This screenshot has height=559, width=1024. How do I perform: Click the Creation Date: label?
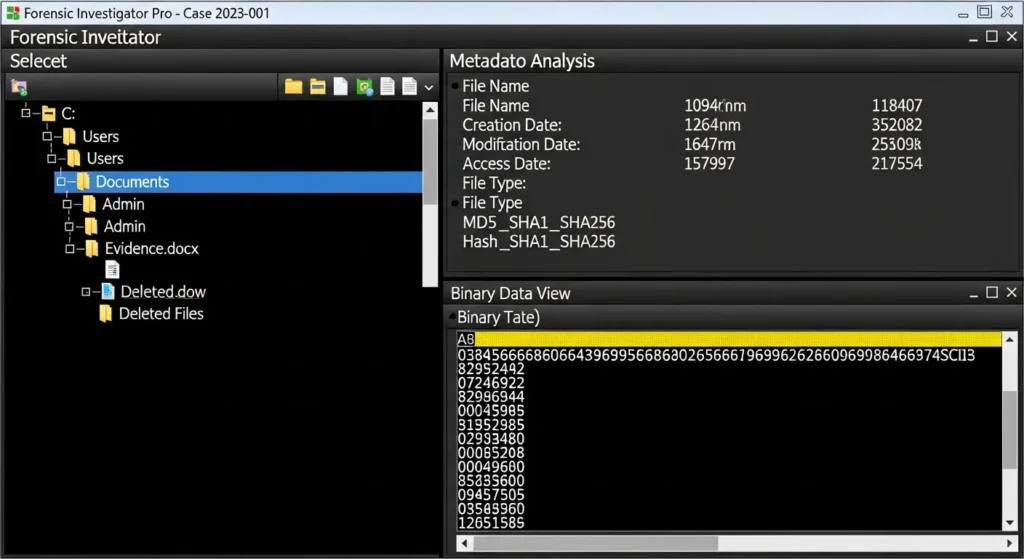(x=512, y=125)
